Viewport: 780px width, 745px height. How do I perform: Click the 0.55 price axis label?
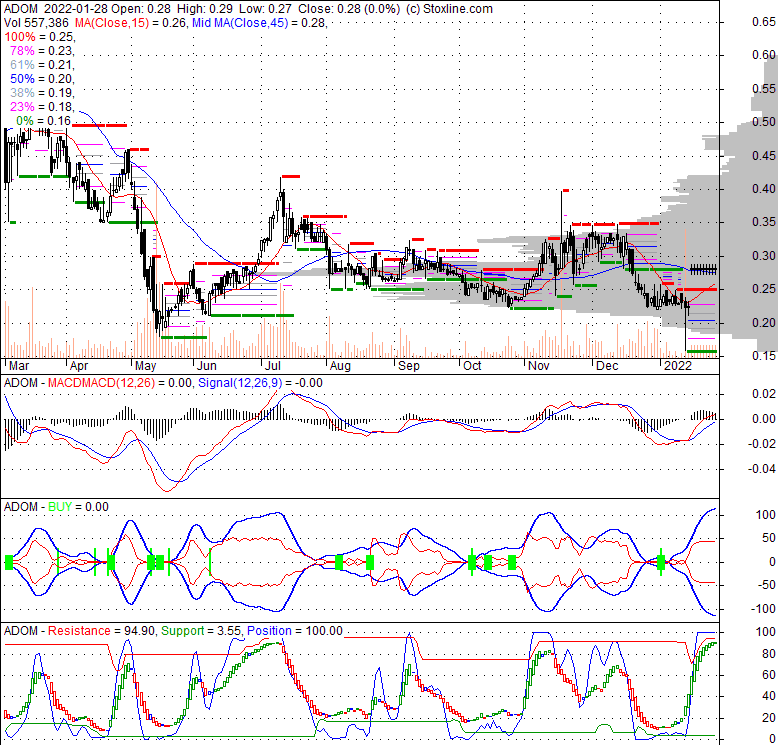point(764,89)
